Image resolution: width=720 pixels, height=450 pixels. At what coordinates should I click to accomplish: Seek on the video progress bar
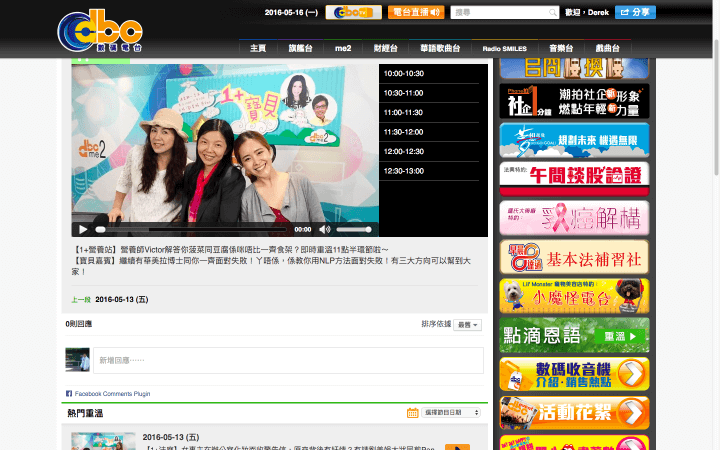[x=191, y=229]
